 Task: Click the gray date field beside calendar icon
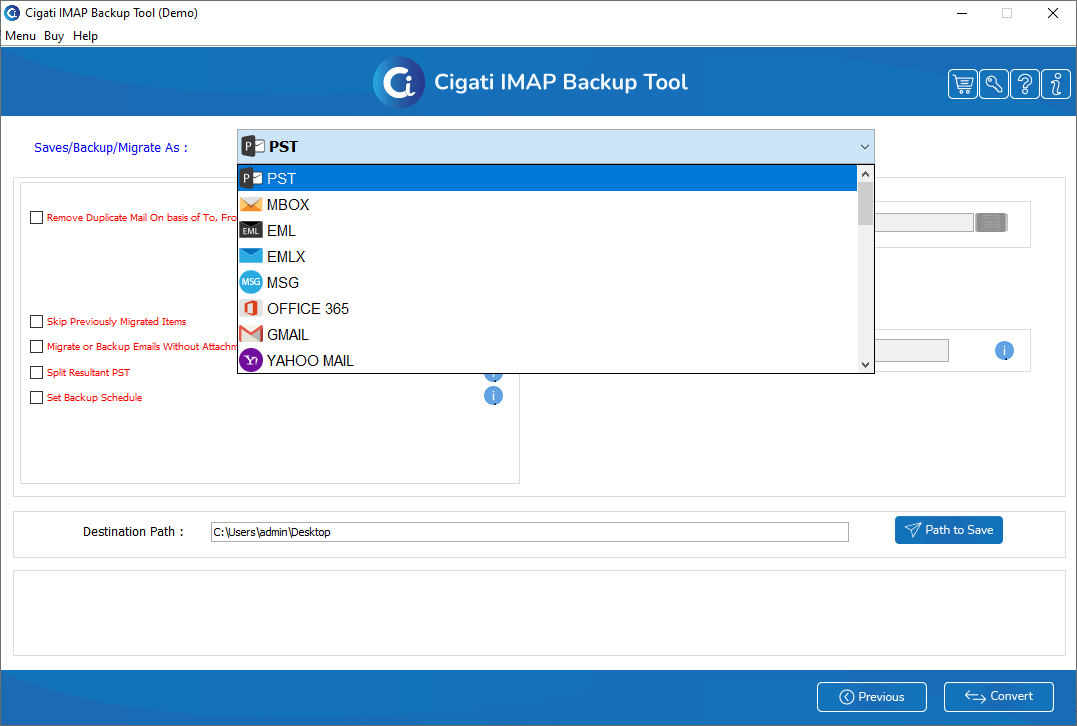(x=924, y=223)
